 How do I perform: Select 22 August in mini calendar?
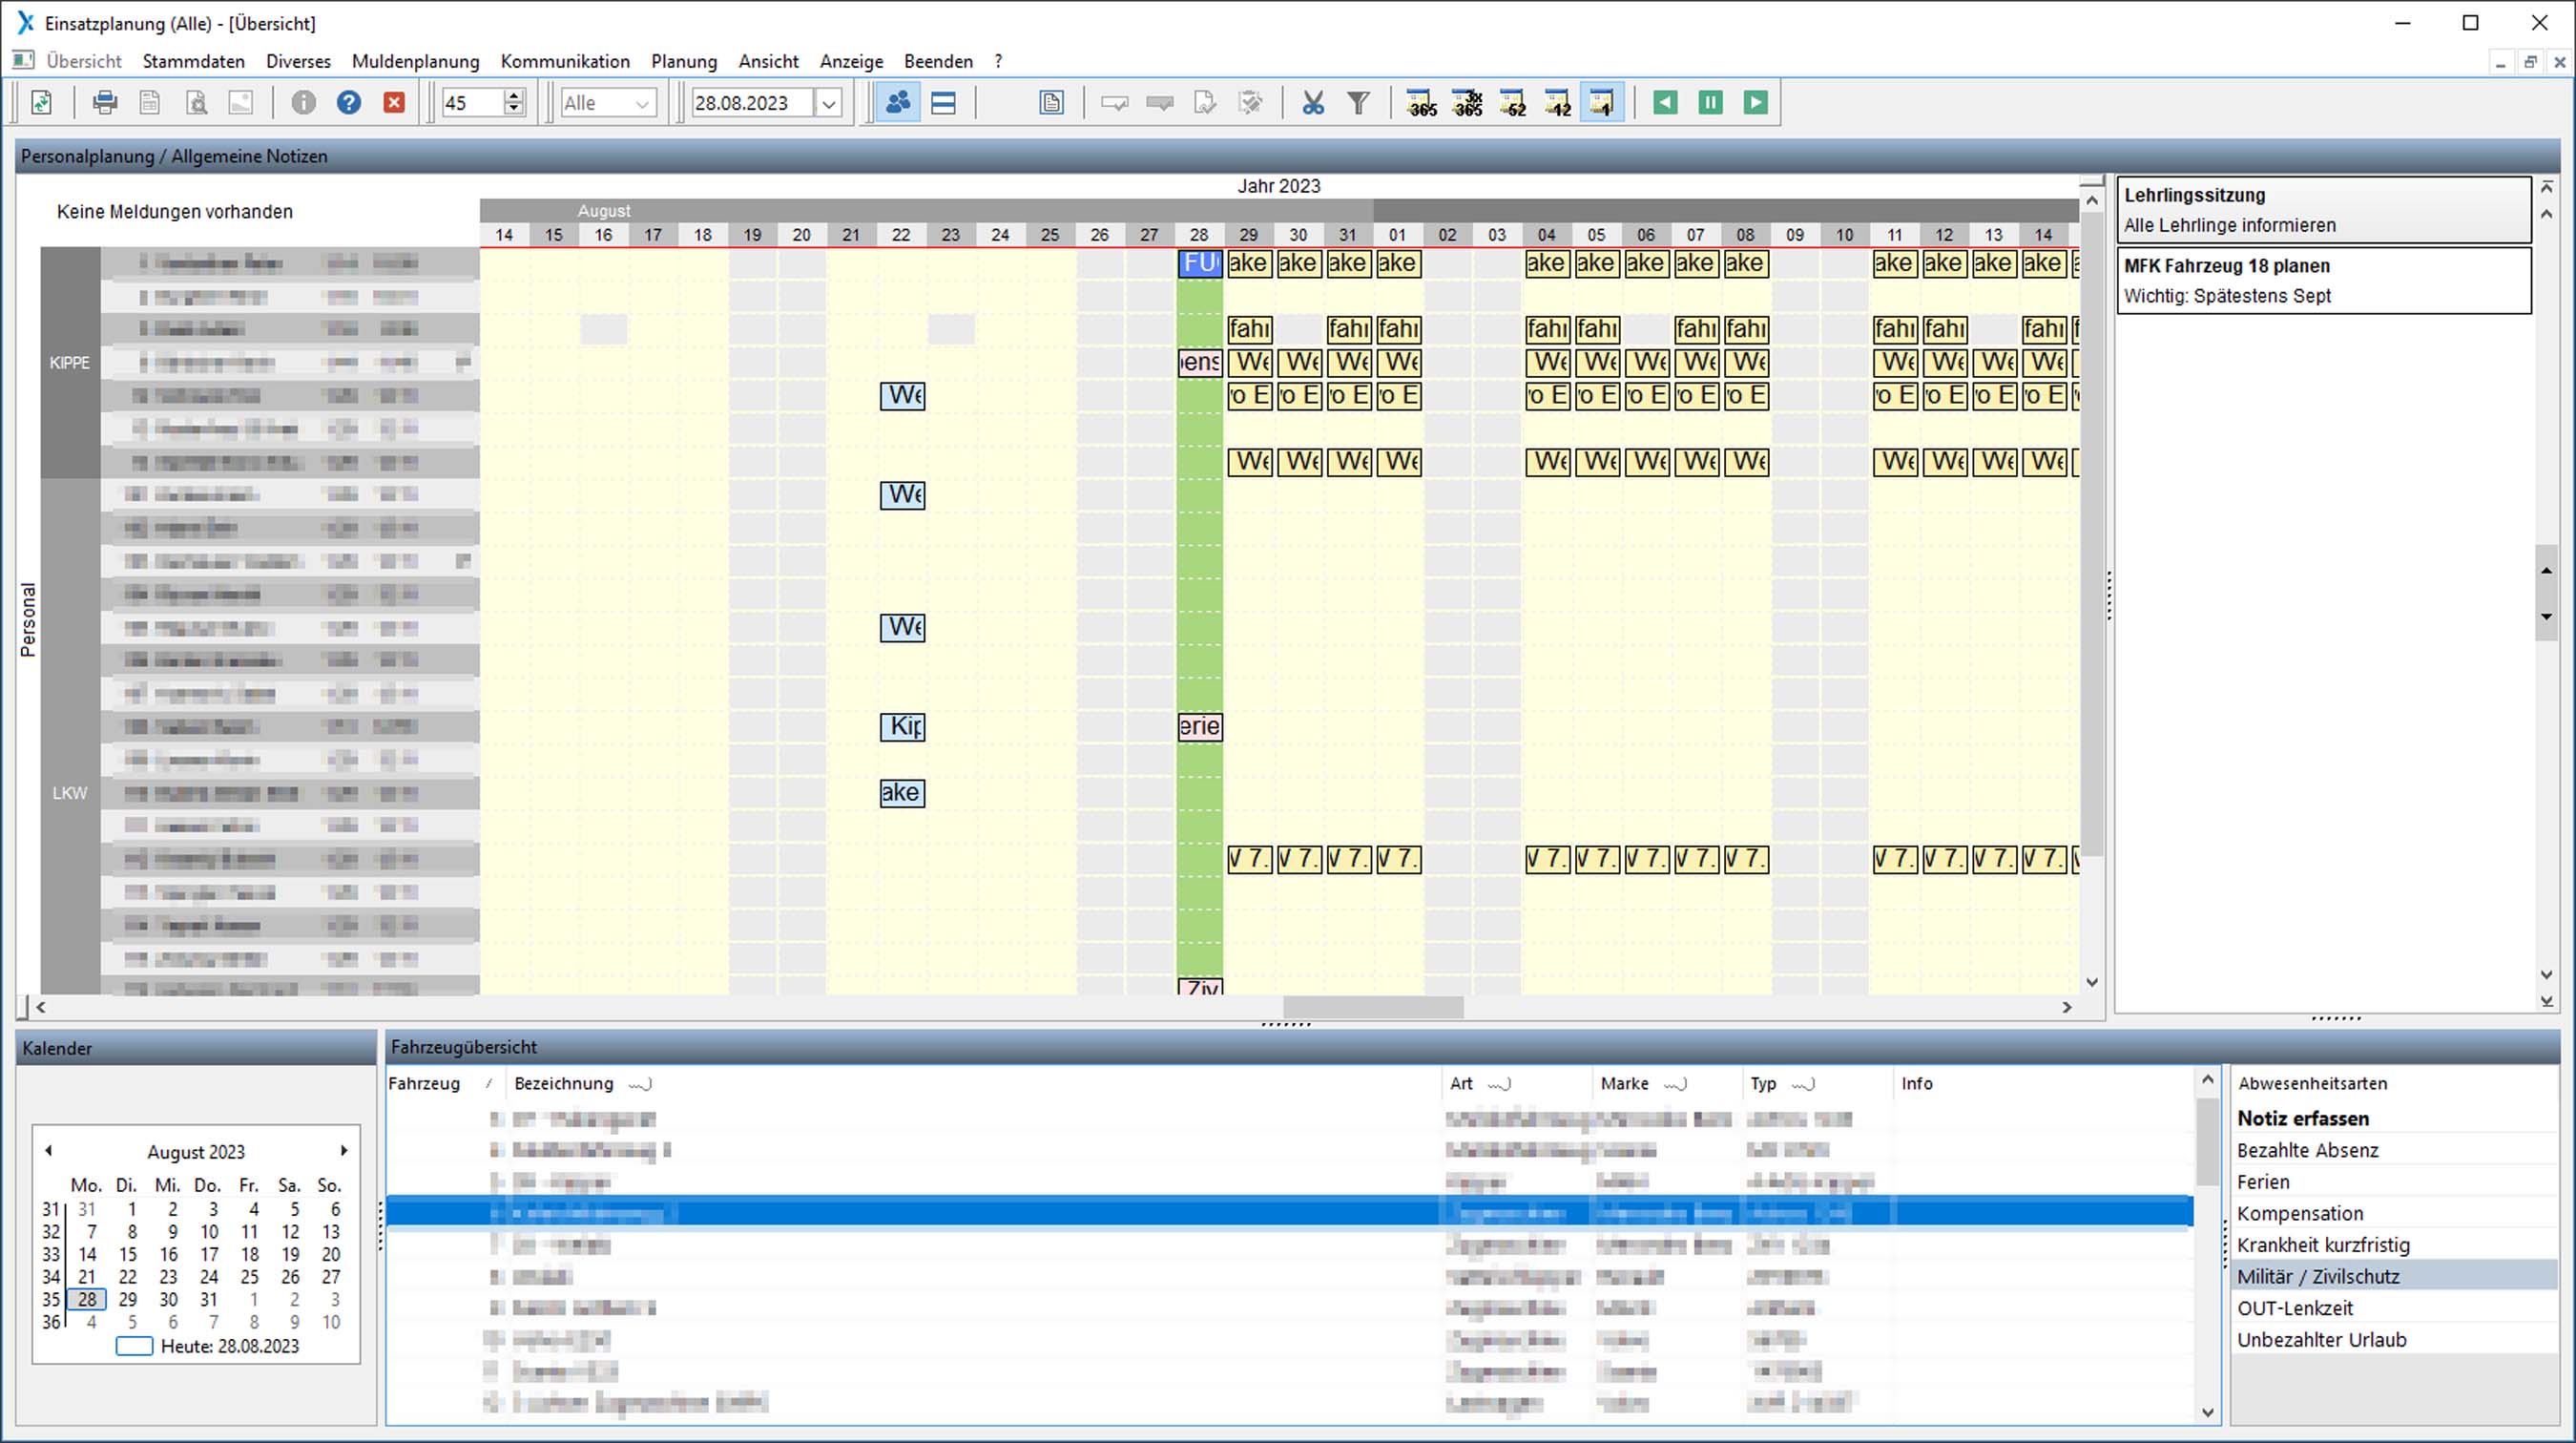coord(128,1277)
